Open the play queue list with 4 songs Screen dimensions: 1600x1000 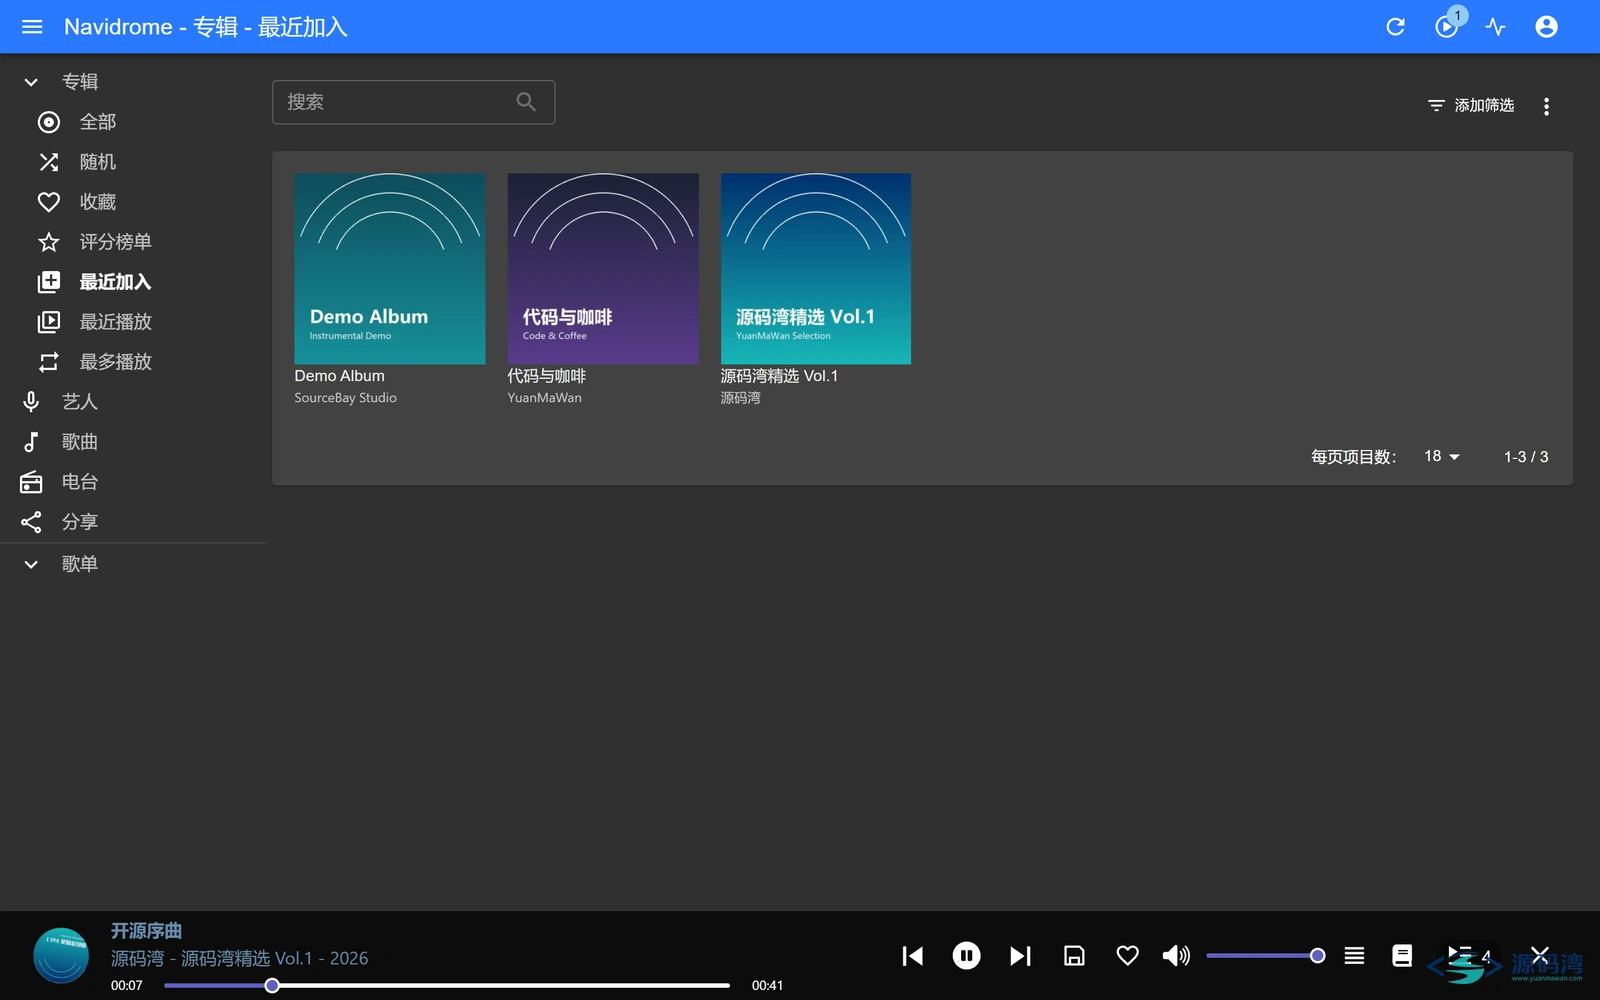click(x=1468, y=956)
